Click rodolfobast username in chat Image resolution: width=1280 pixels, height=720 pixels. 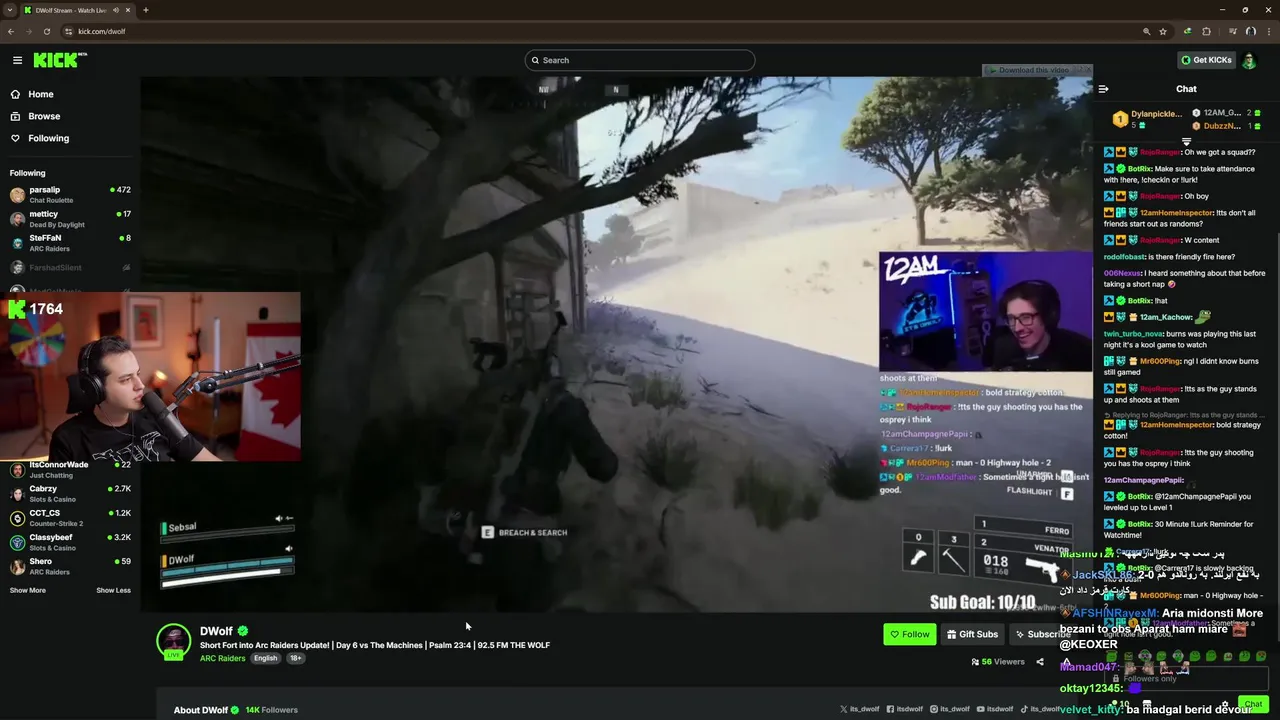pyautogui.click(x=1124, y=257)
